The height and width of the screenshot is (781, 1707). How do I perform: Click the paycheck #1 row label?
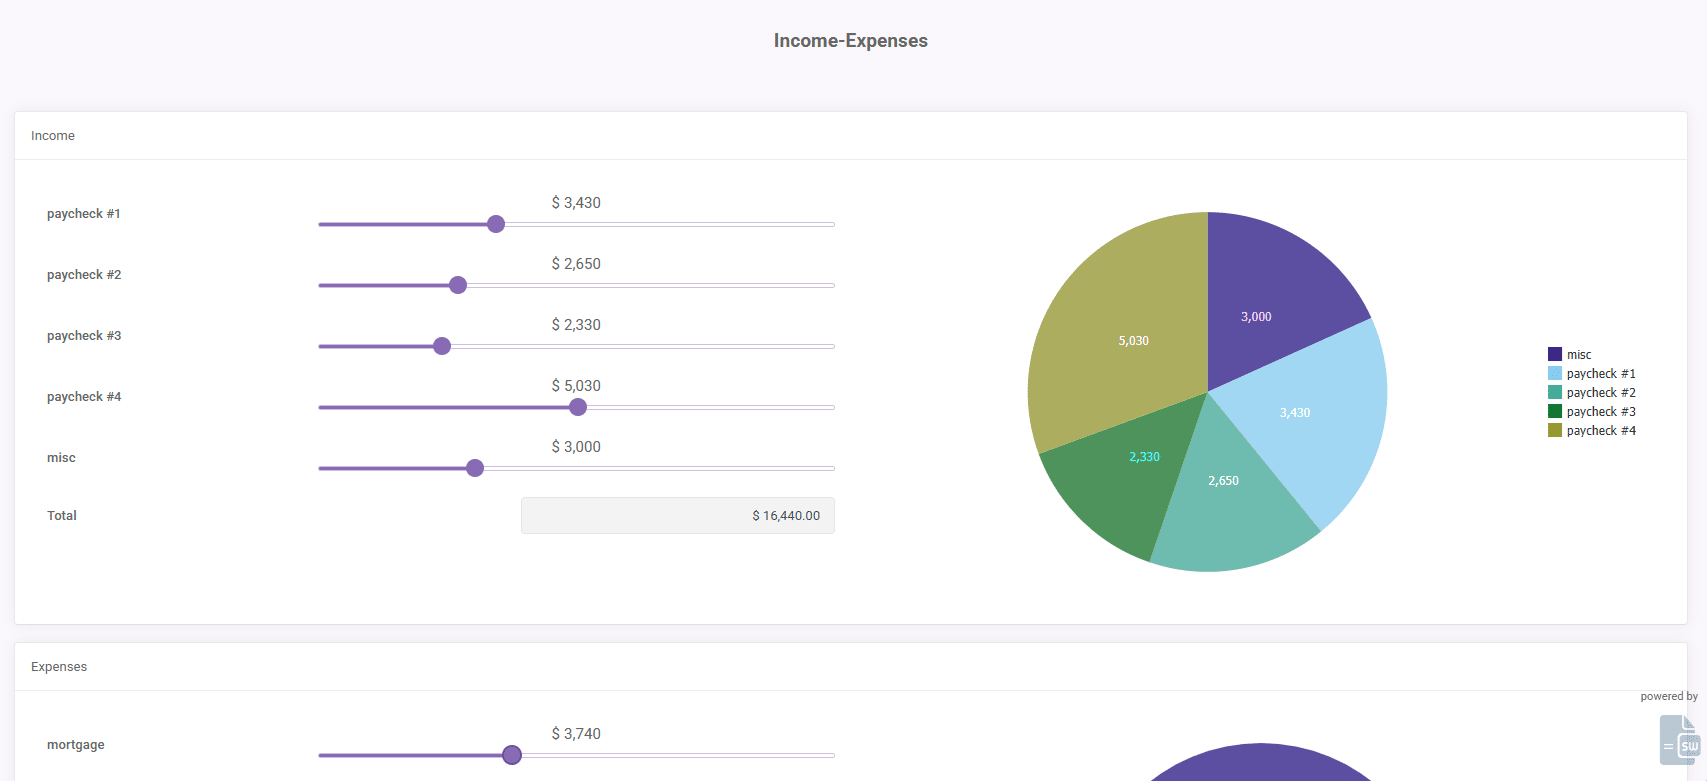tap(84, 214)
